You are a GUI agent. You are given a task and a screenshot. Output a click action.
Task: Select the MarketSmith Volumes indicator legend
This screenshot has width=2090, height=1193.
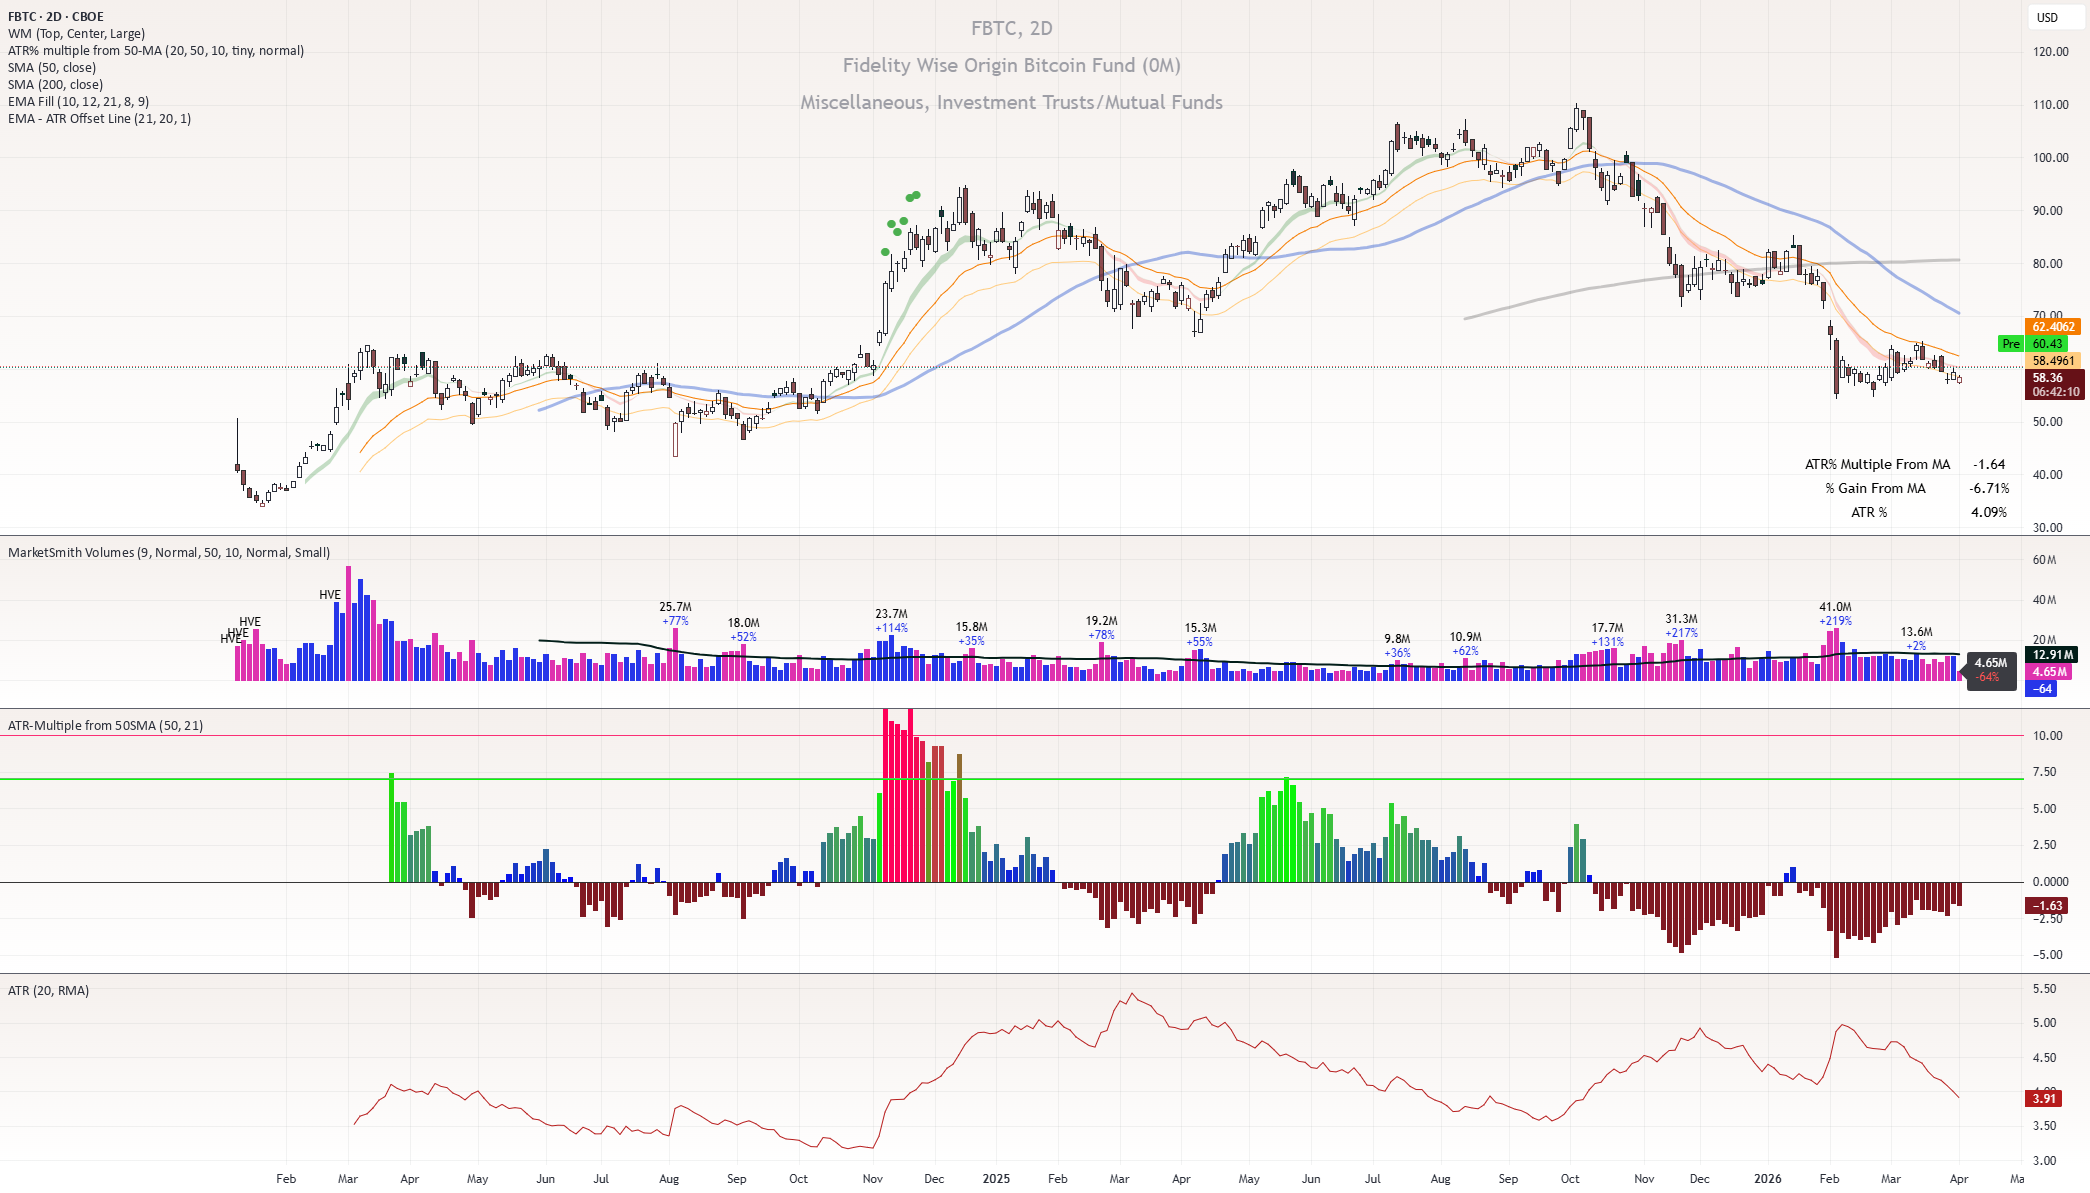169,552
